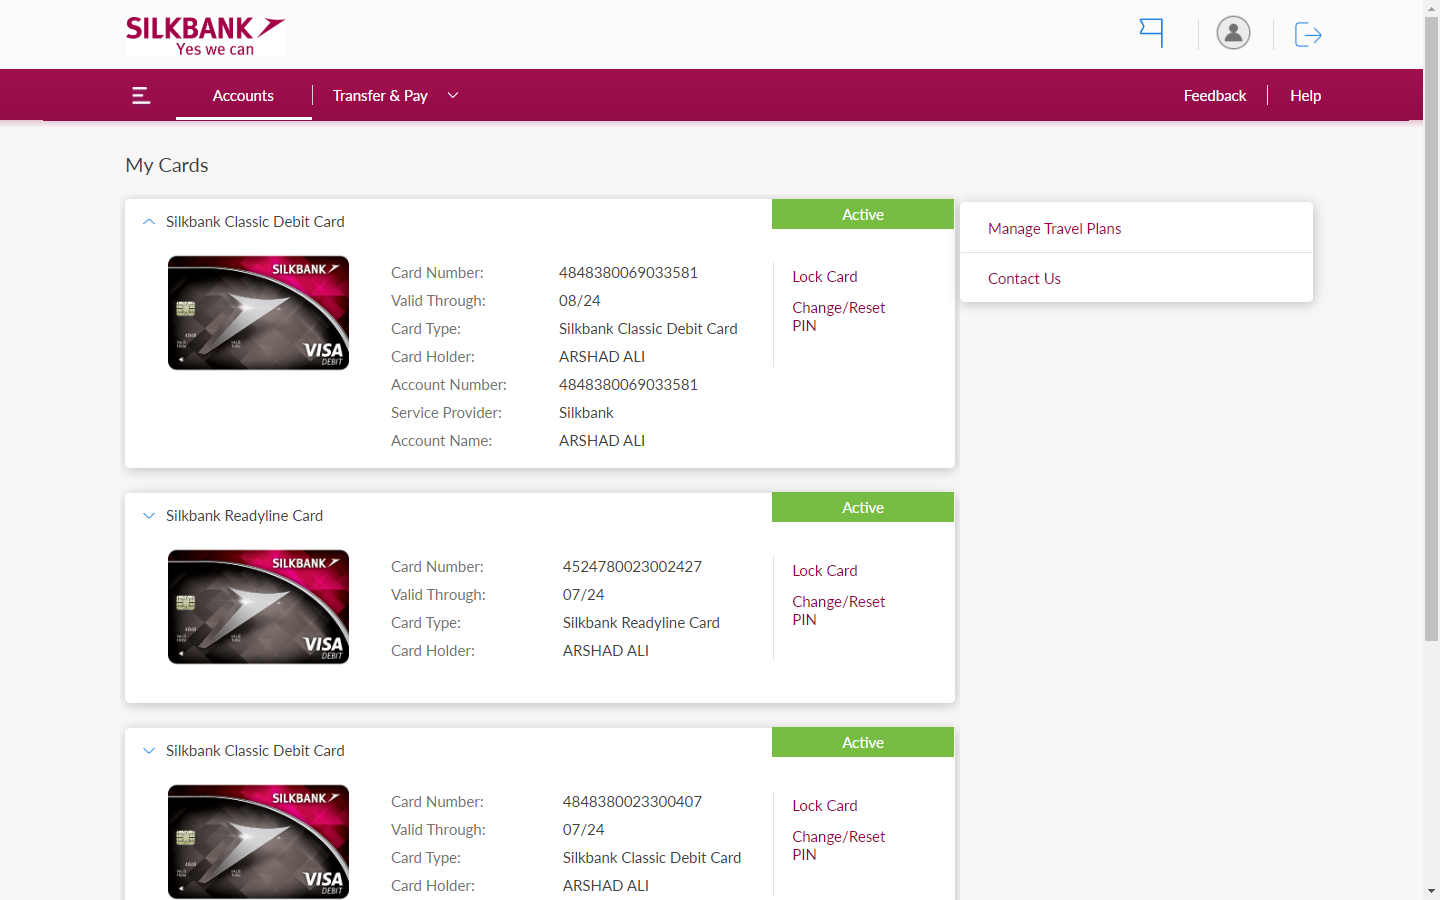This screenshot has width=1440, height=900.
Task: Expand the Silkbank Readline Card section
Action: coord(149,516)
